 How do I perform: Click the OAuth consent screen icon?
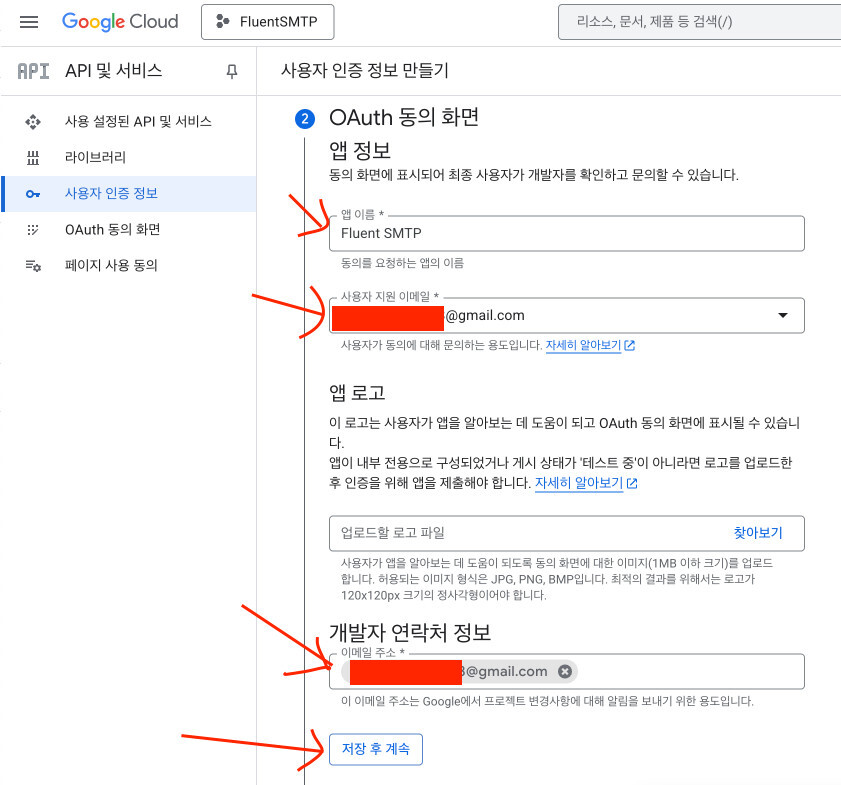click(x=33, y=230)
